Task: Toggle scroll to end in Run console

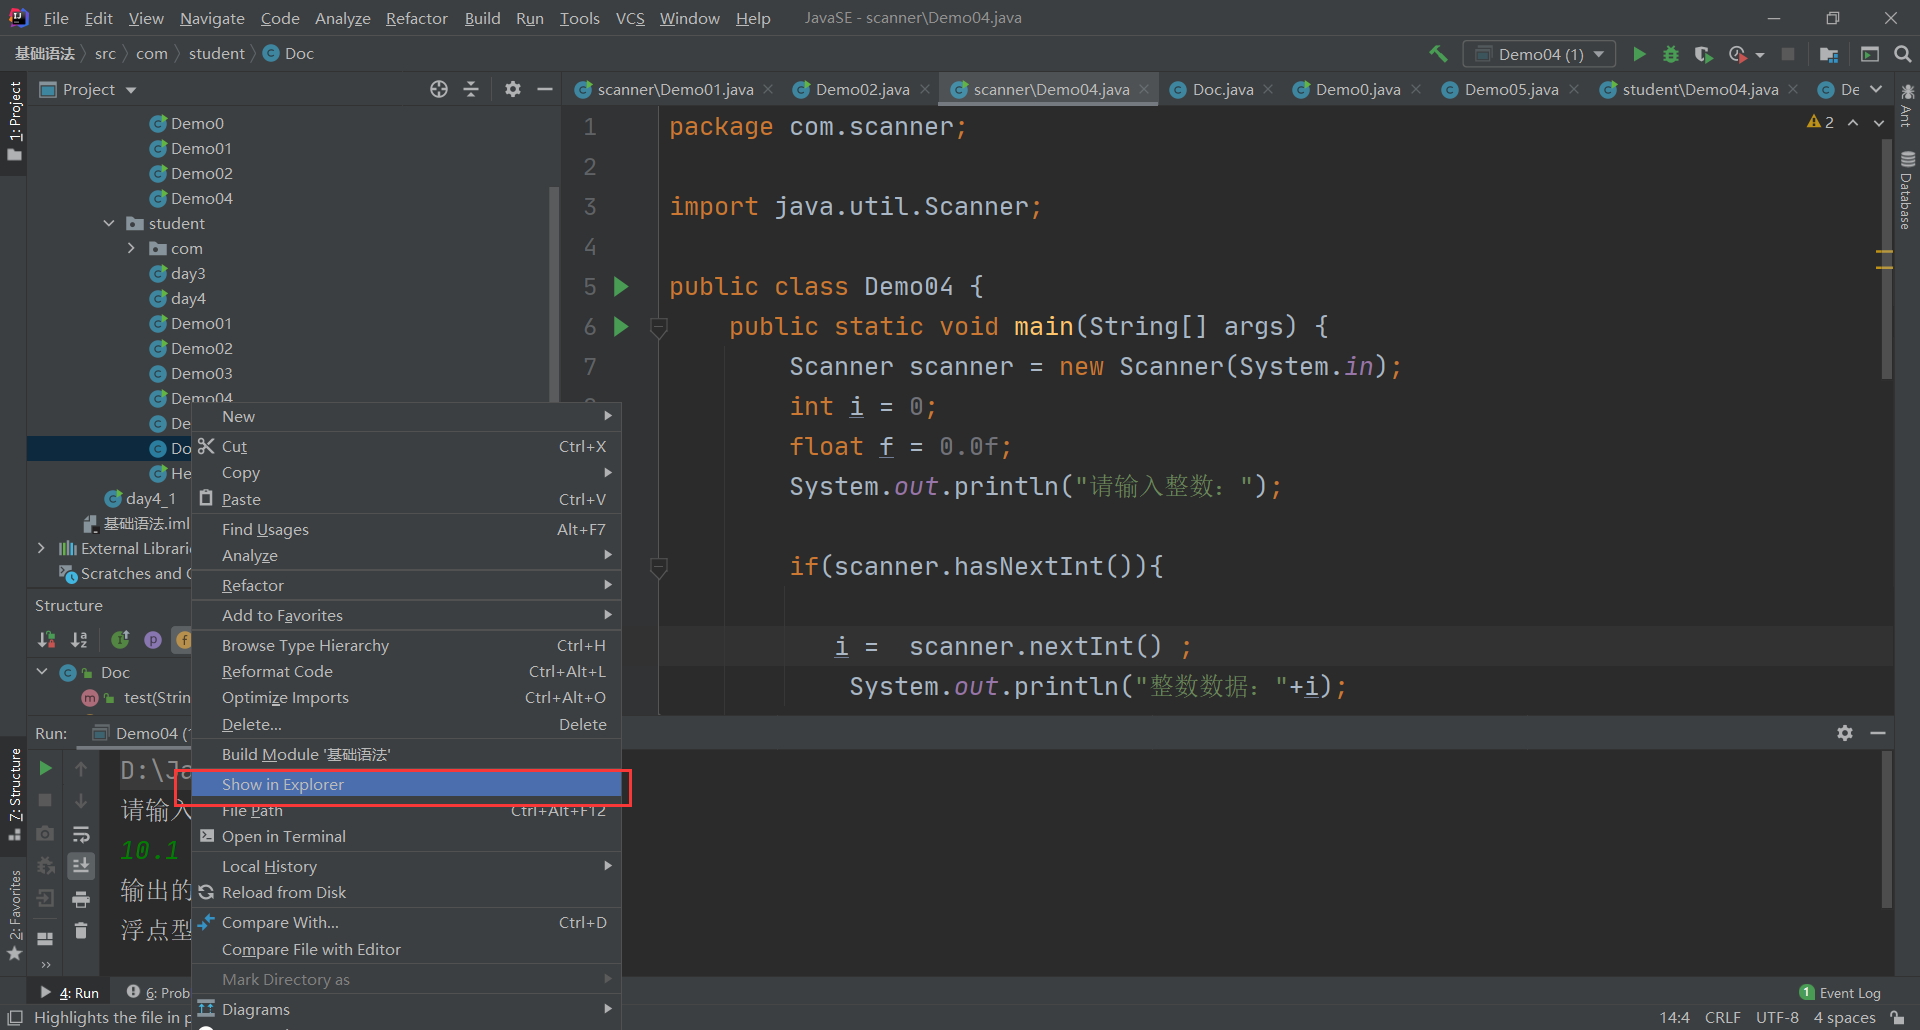Action: click(81, 865)
